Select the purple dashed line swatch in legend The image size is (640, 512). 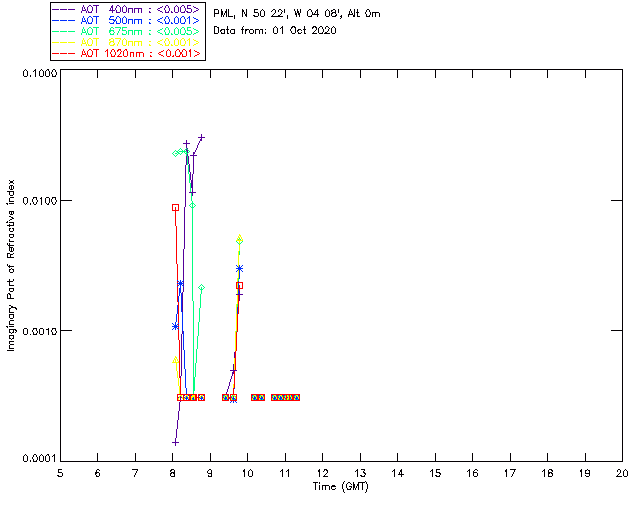click(x=64, y=9)
